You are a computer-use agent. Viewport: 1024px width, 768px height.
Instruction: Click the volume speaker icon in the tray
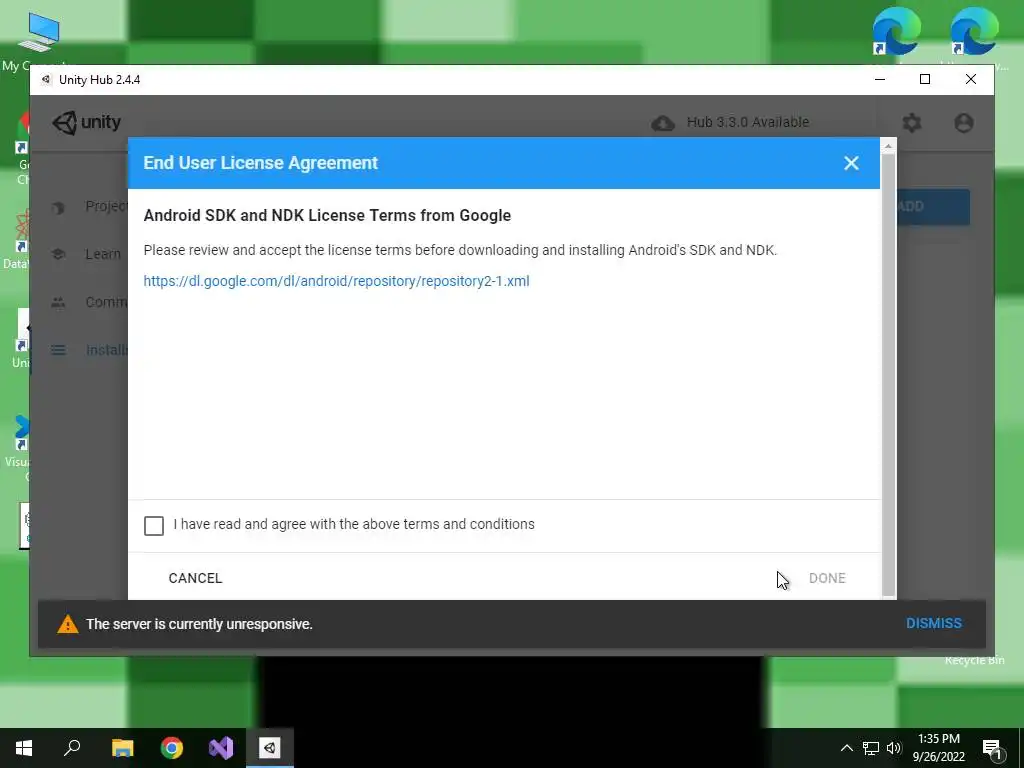pos(894,748)
